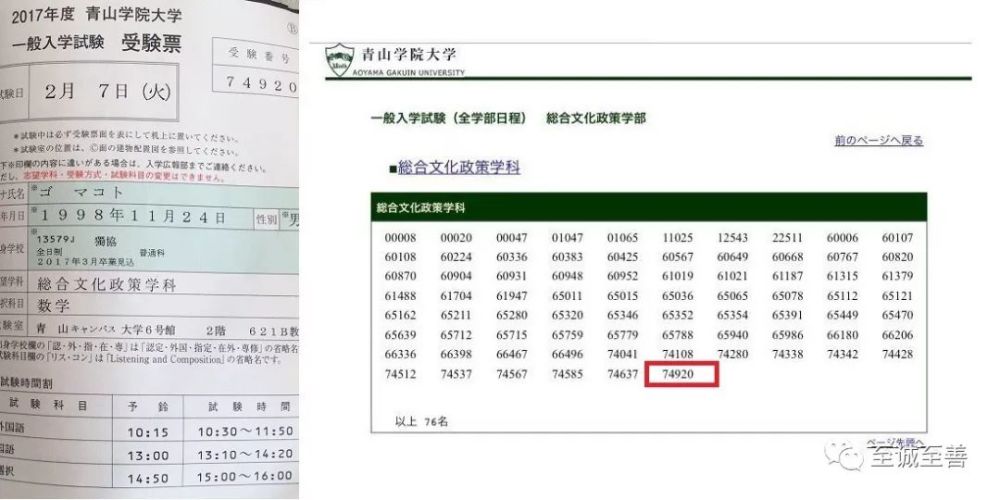
Task: Click exam number 60107
Action: pos(897,238)
